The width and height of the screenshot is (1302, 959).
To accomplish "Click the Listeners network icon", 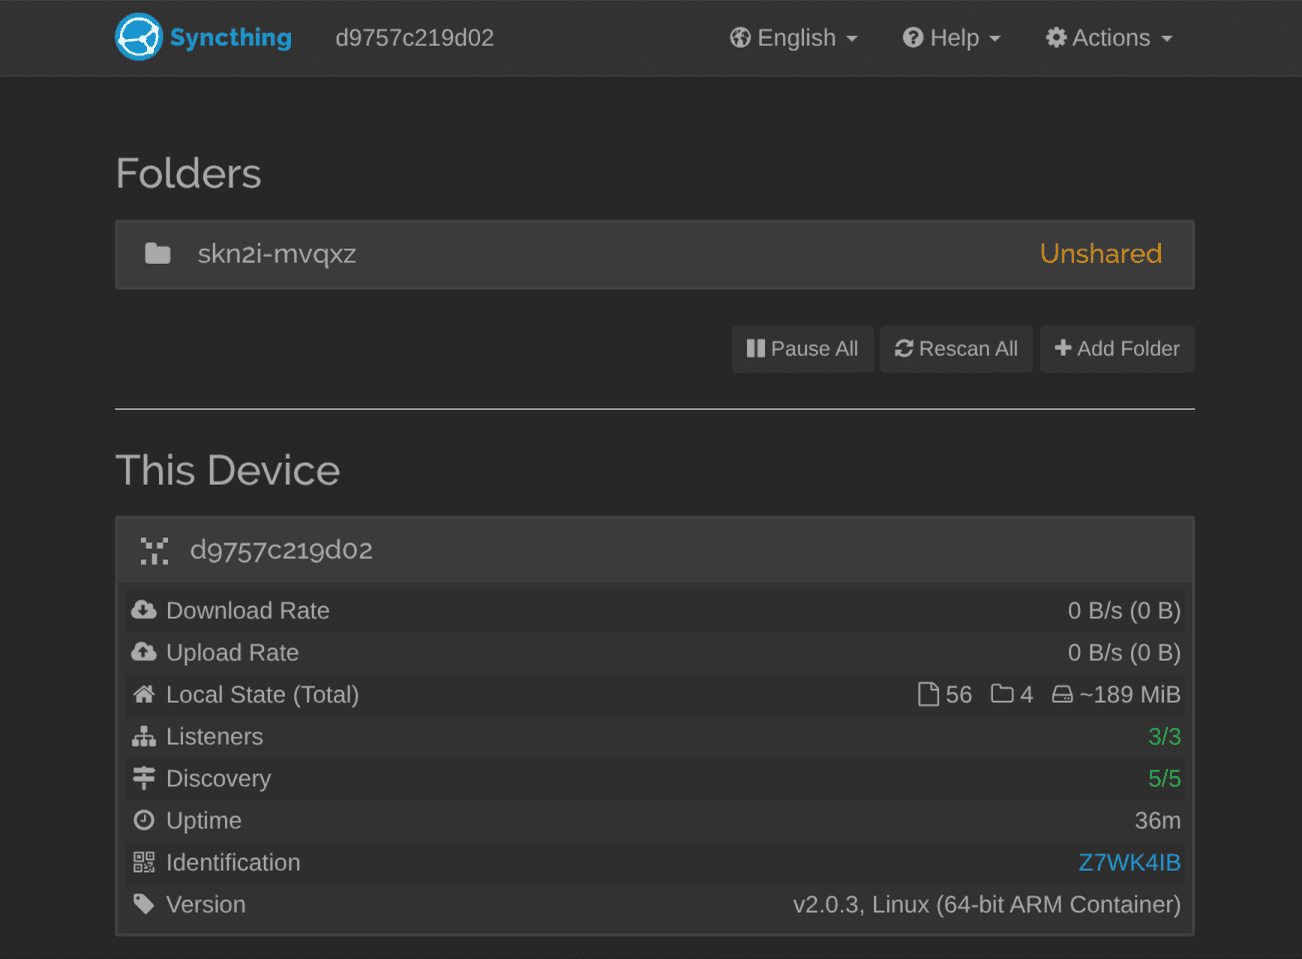I will coord(144,737).
